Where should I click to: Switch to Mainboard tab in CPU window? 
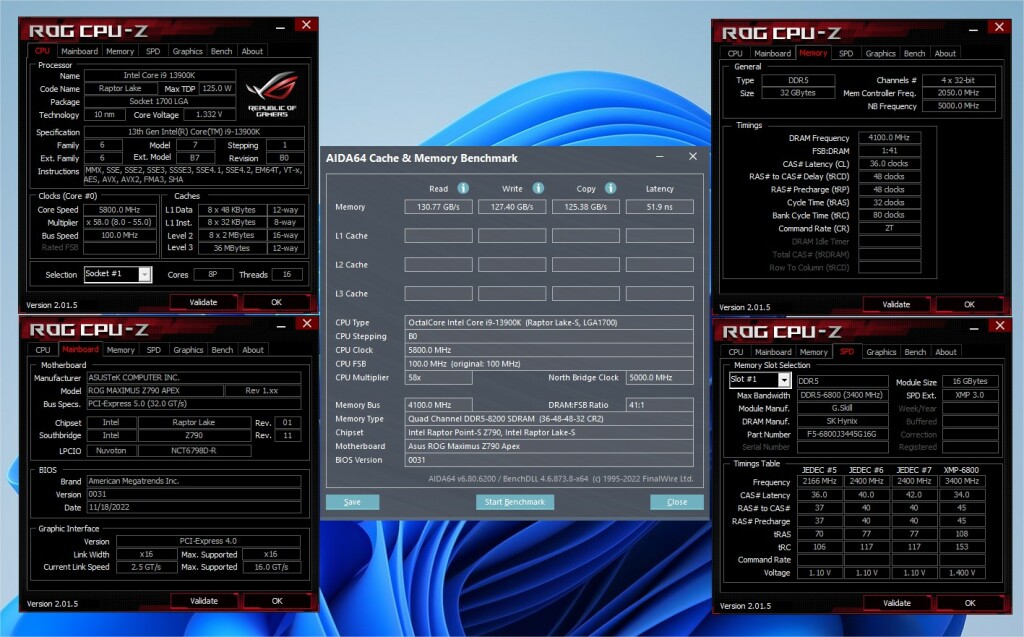(79, 51)
